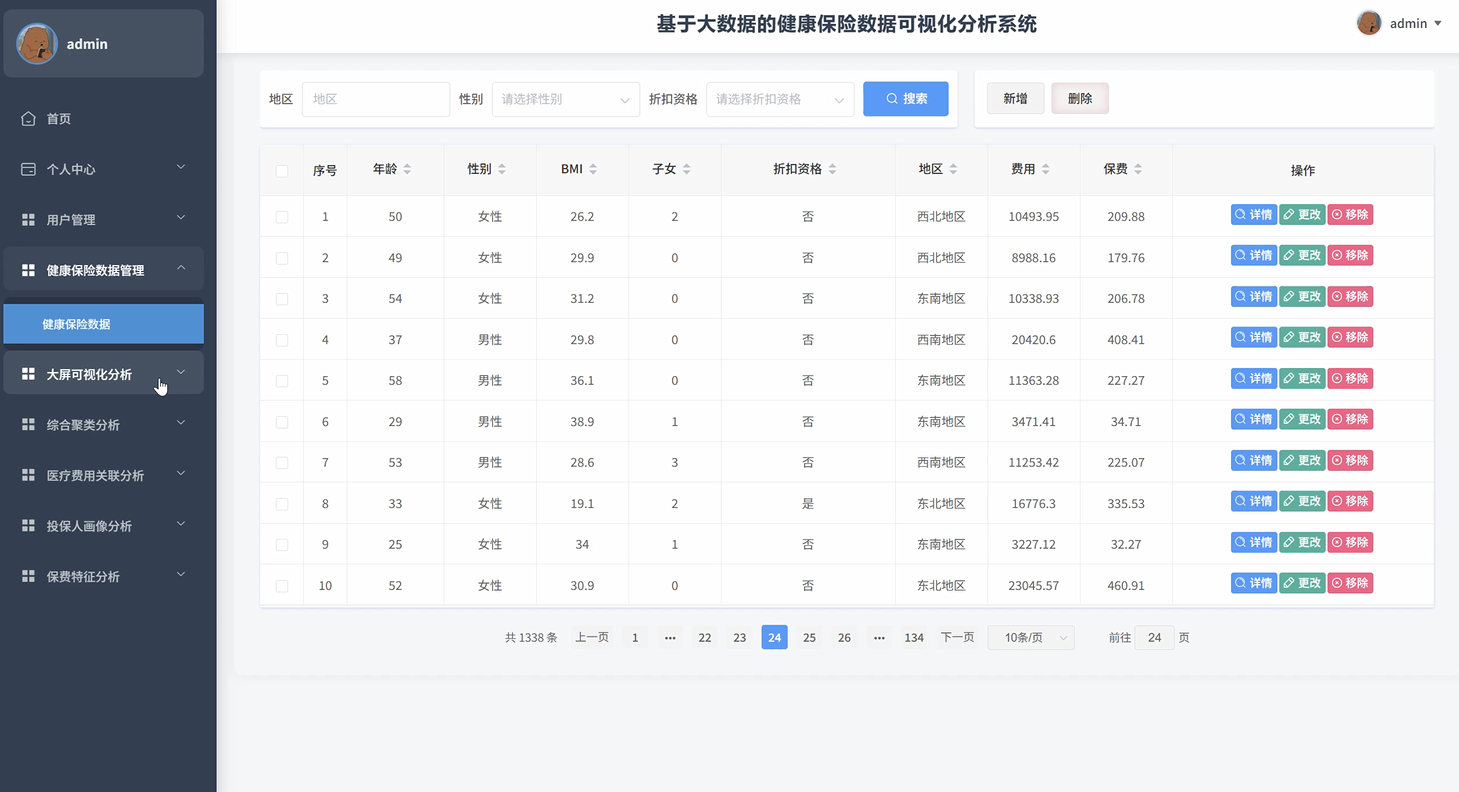Click the top-right admin avatar
This screenshot has width=1459, height=792.
point(1369,23)
